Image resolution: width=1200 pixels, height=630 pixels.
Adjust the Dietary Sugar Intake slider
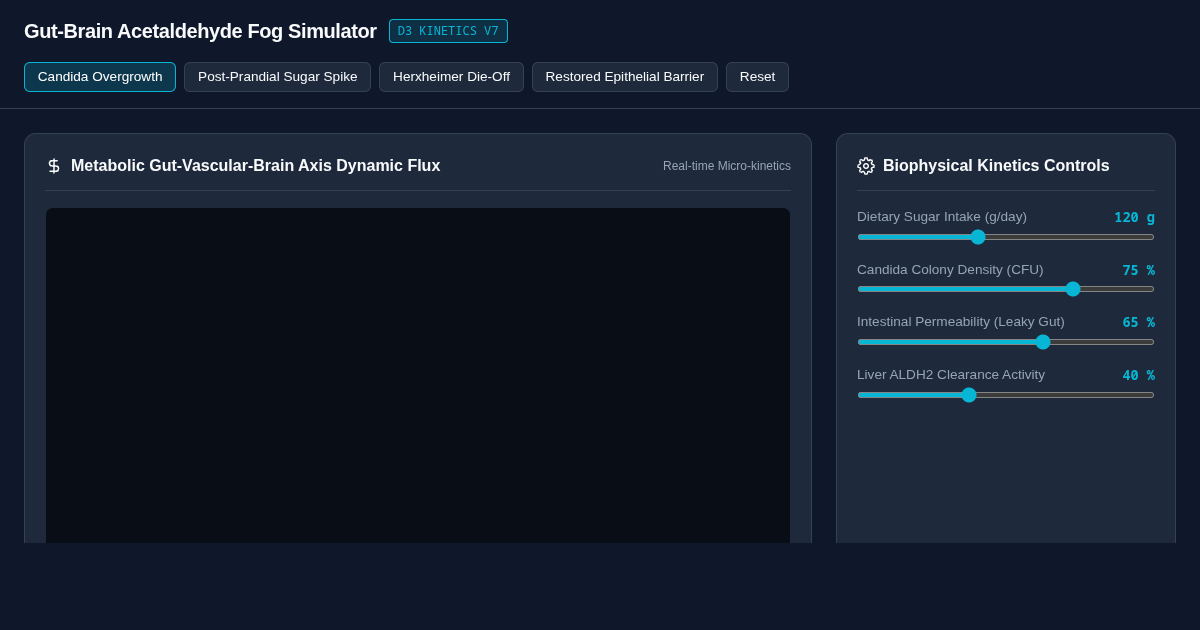coord(1006,237)
